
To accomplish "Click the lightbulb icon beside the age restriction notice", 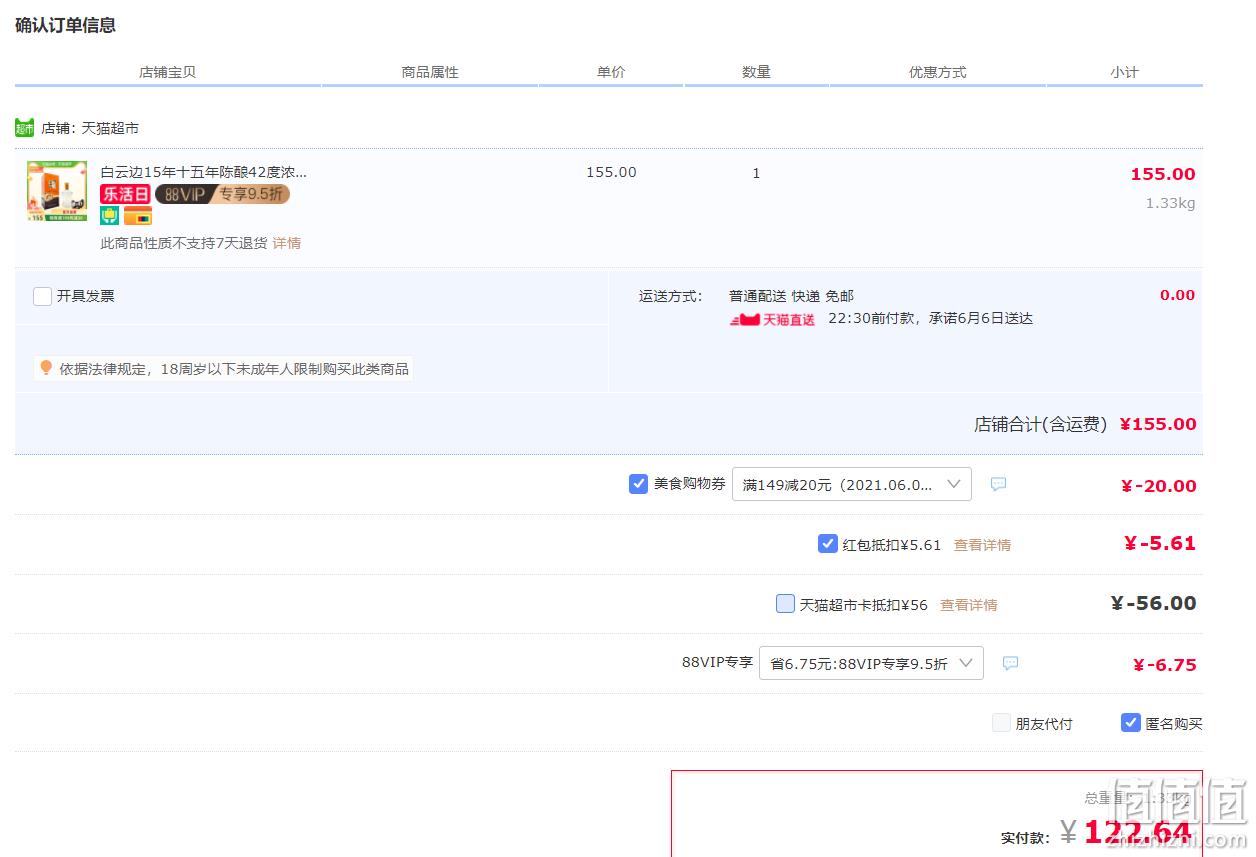I will [x=45, y=368].
